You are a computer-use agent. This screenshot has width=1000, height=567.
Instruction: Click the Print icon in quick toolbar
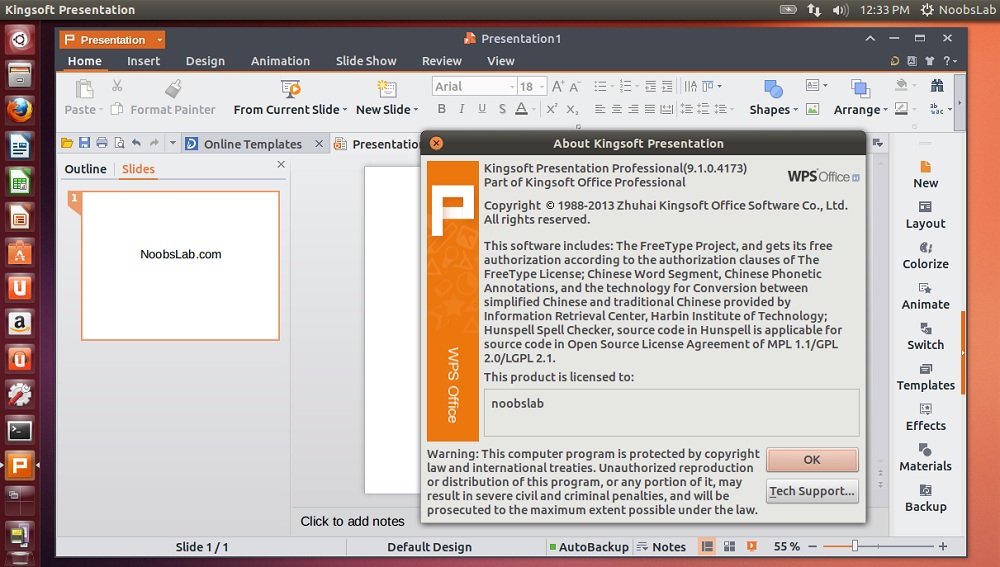[102, 143]
